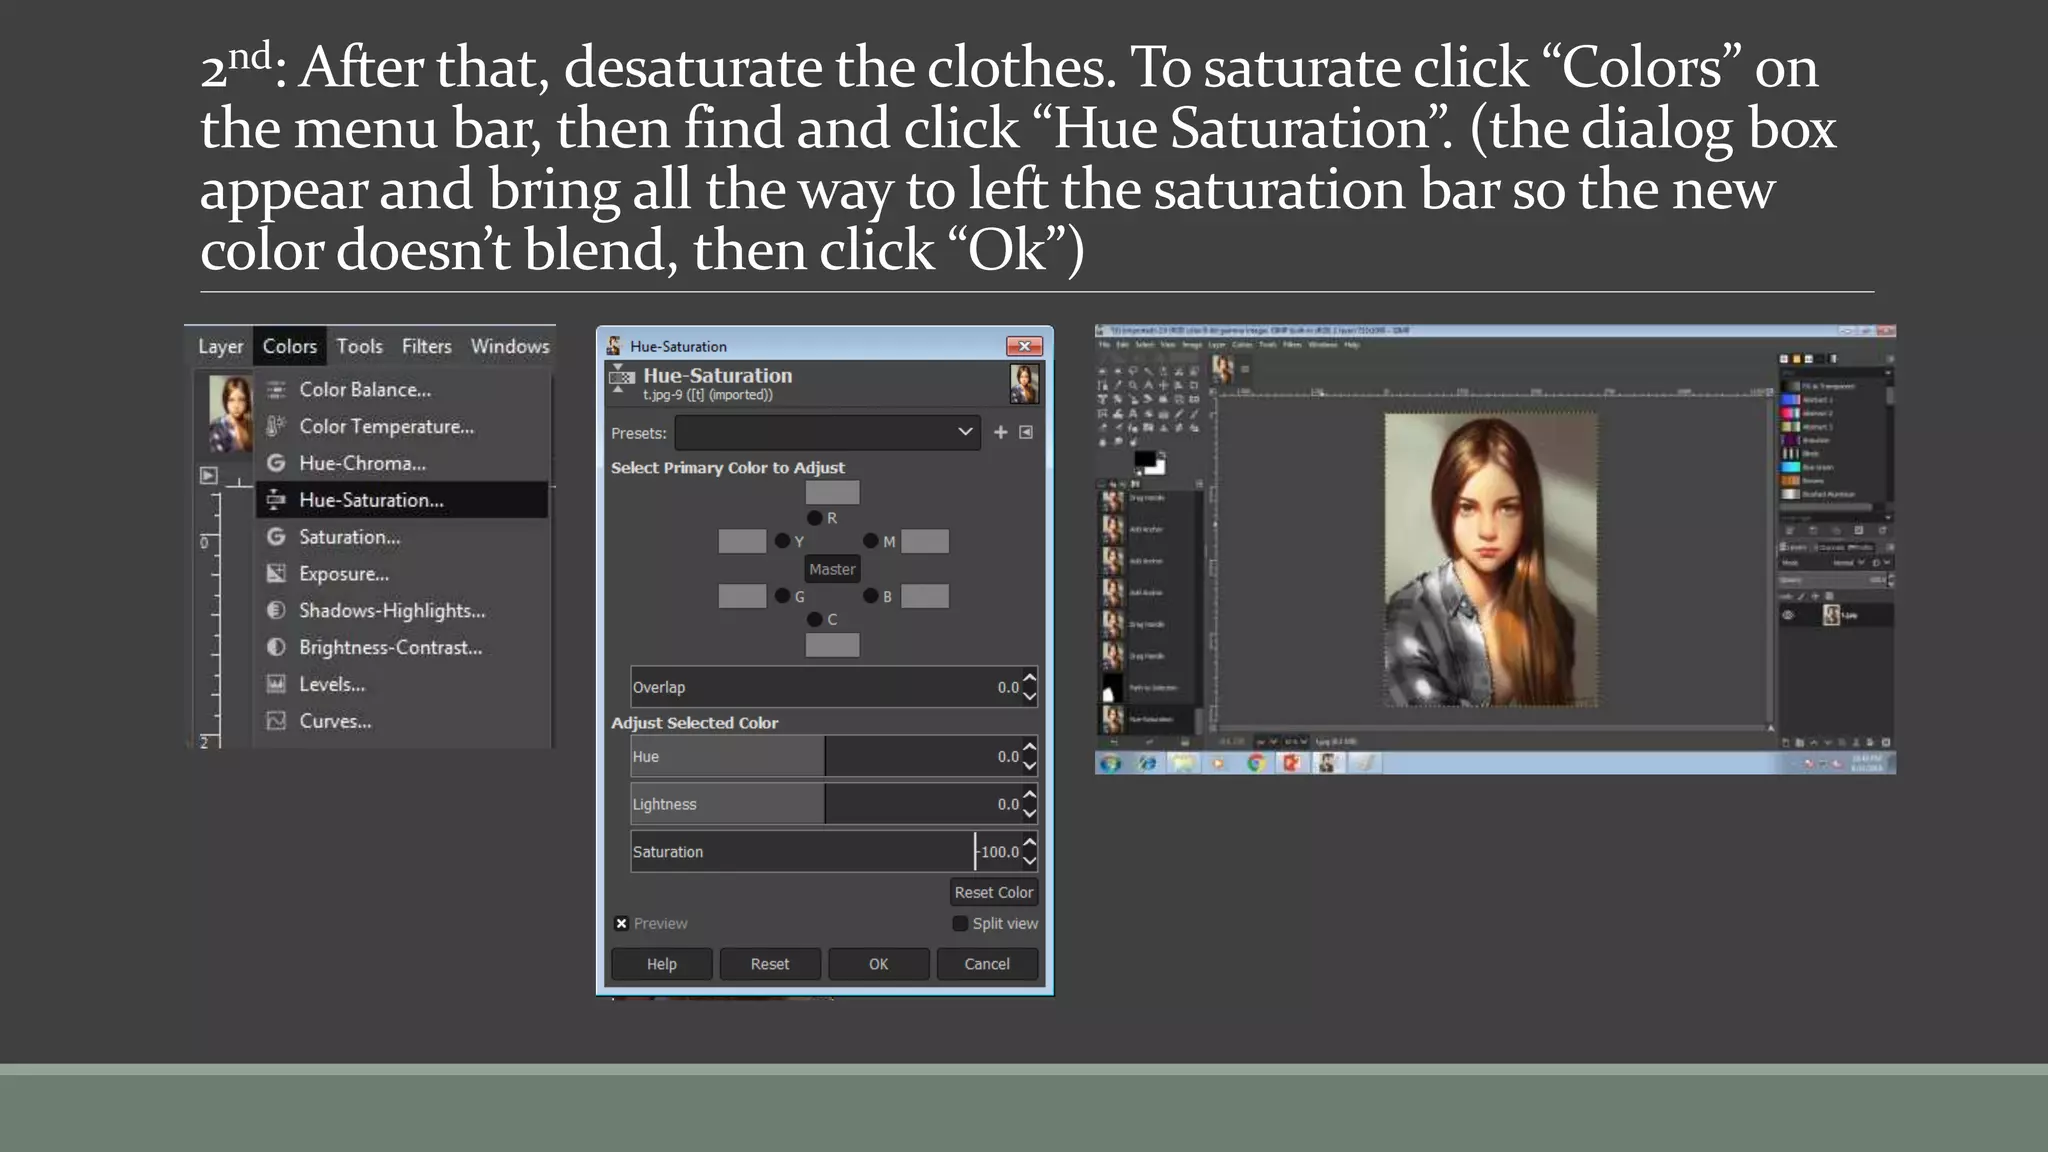Increase Lightness value with up arrow

click(1030, 795)
